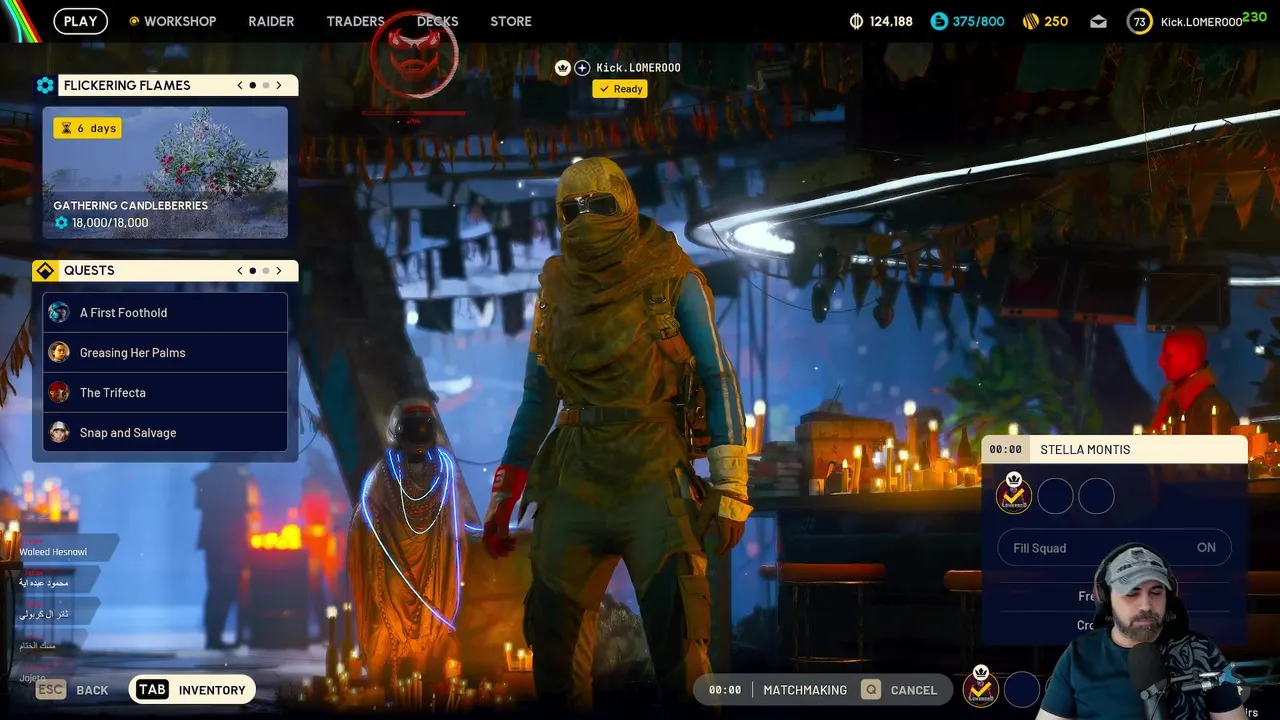Viewport: 1280px width, 720px height.
Task: Click the plus icon beside Kick.LOMEROOO
Action: point(582,67)
